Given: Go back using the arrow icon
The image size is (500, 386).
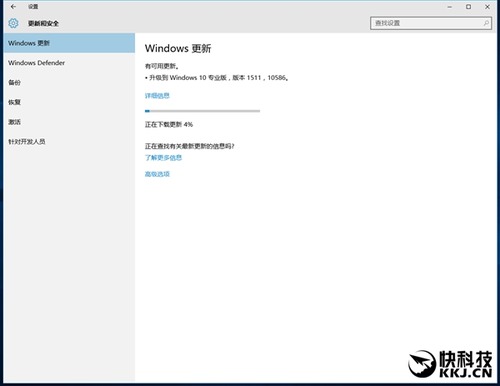Looking at the screenshot, I should (x=13, y=7).
